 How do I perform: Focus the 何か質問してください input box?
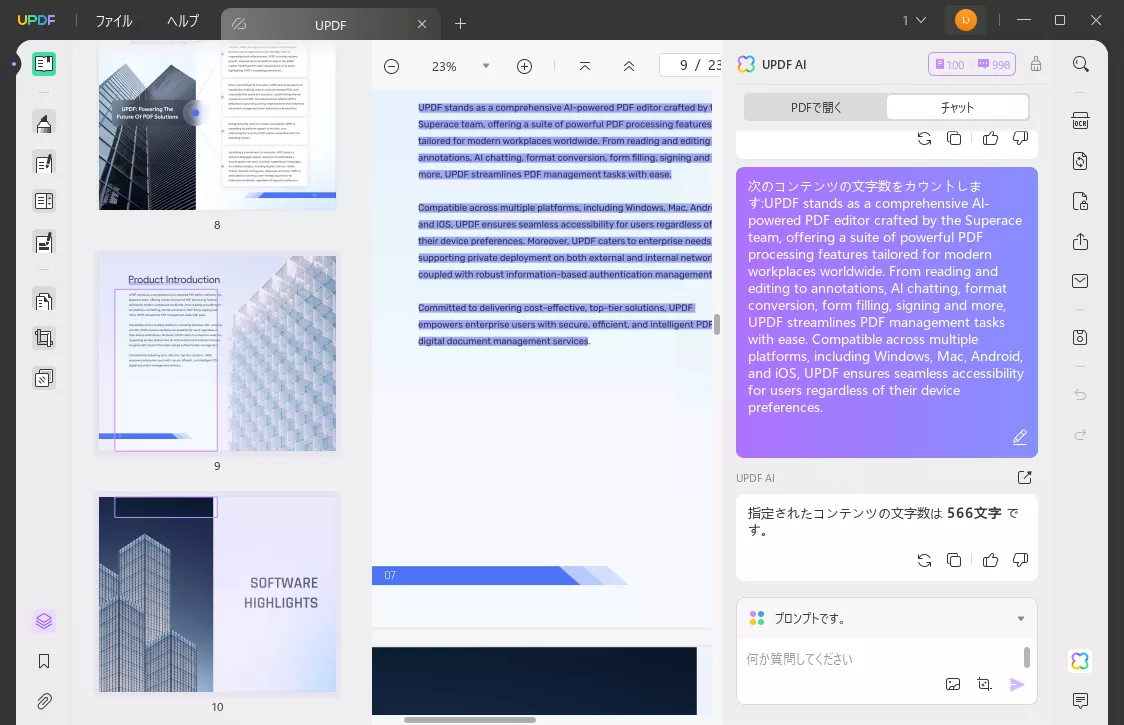[880, 659]
